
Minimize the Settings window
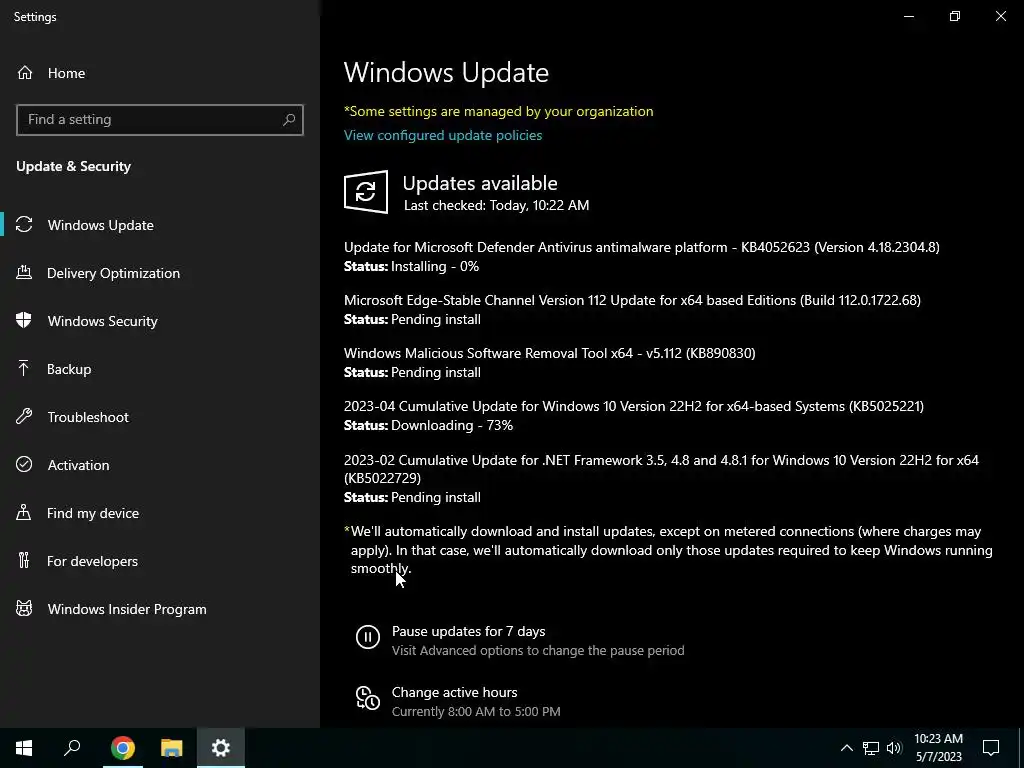(x=908, y=16)
